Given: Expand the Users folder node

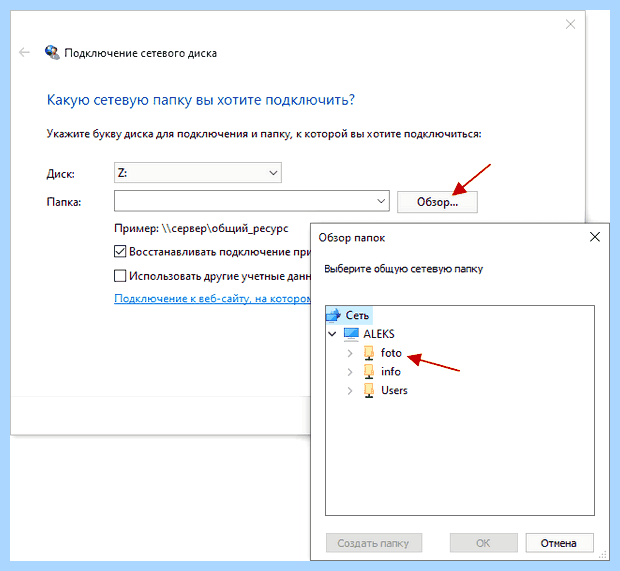Looking at the screenshot, I should (350, 391).
